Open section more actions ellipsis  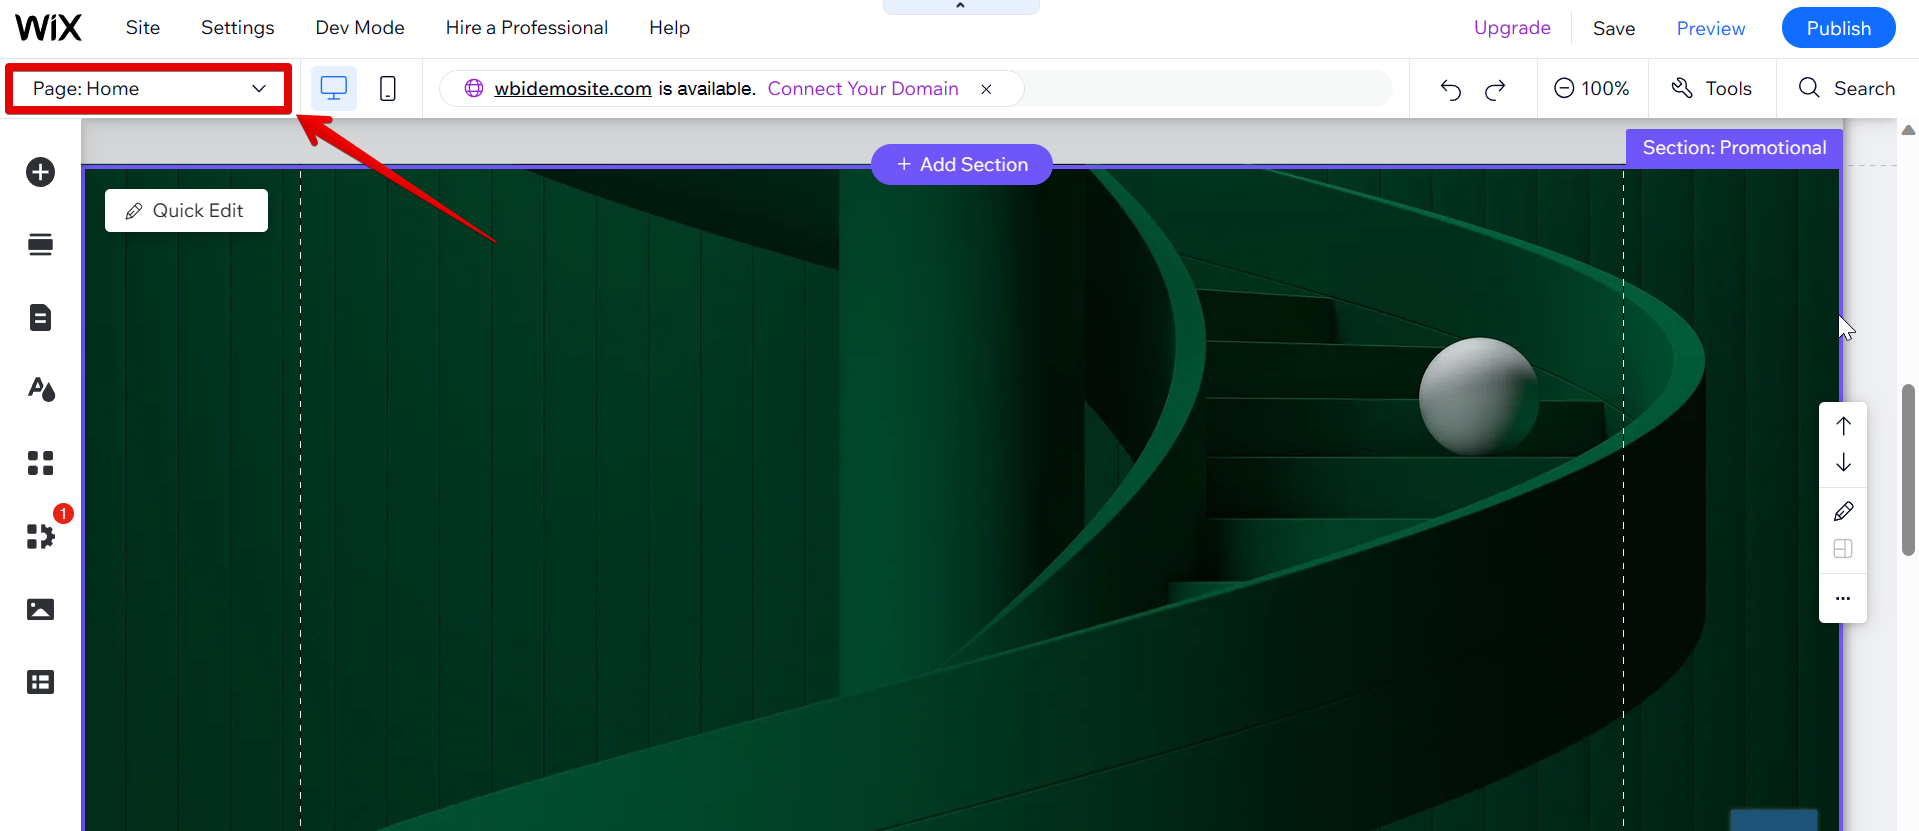tap(1843, 598)
